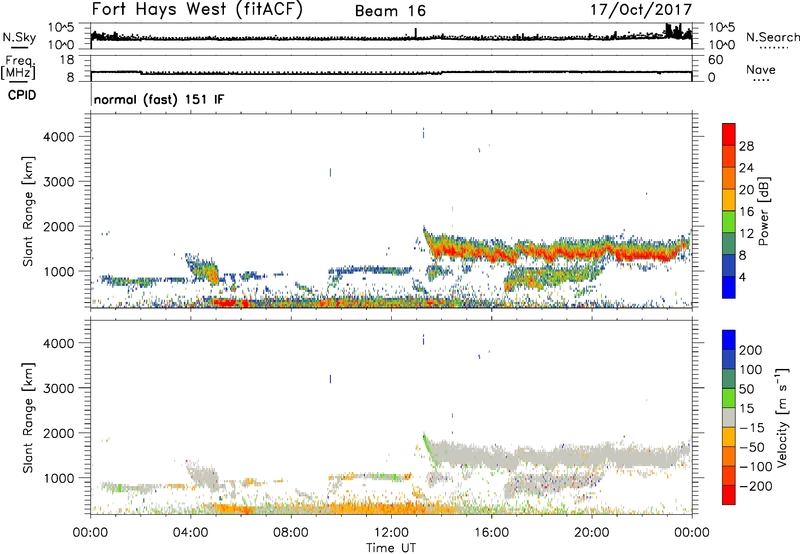800x554 pixels.
Task: Select the "CPID" row label
Action: 22,95
